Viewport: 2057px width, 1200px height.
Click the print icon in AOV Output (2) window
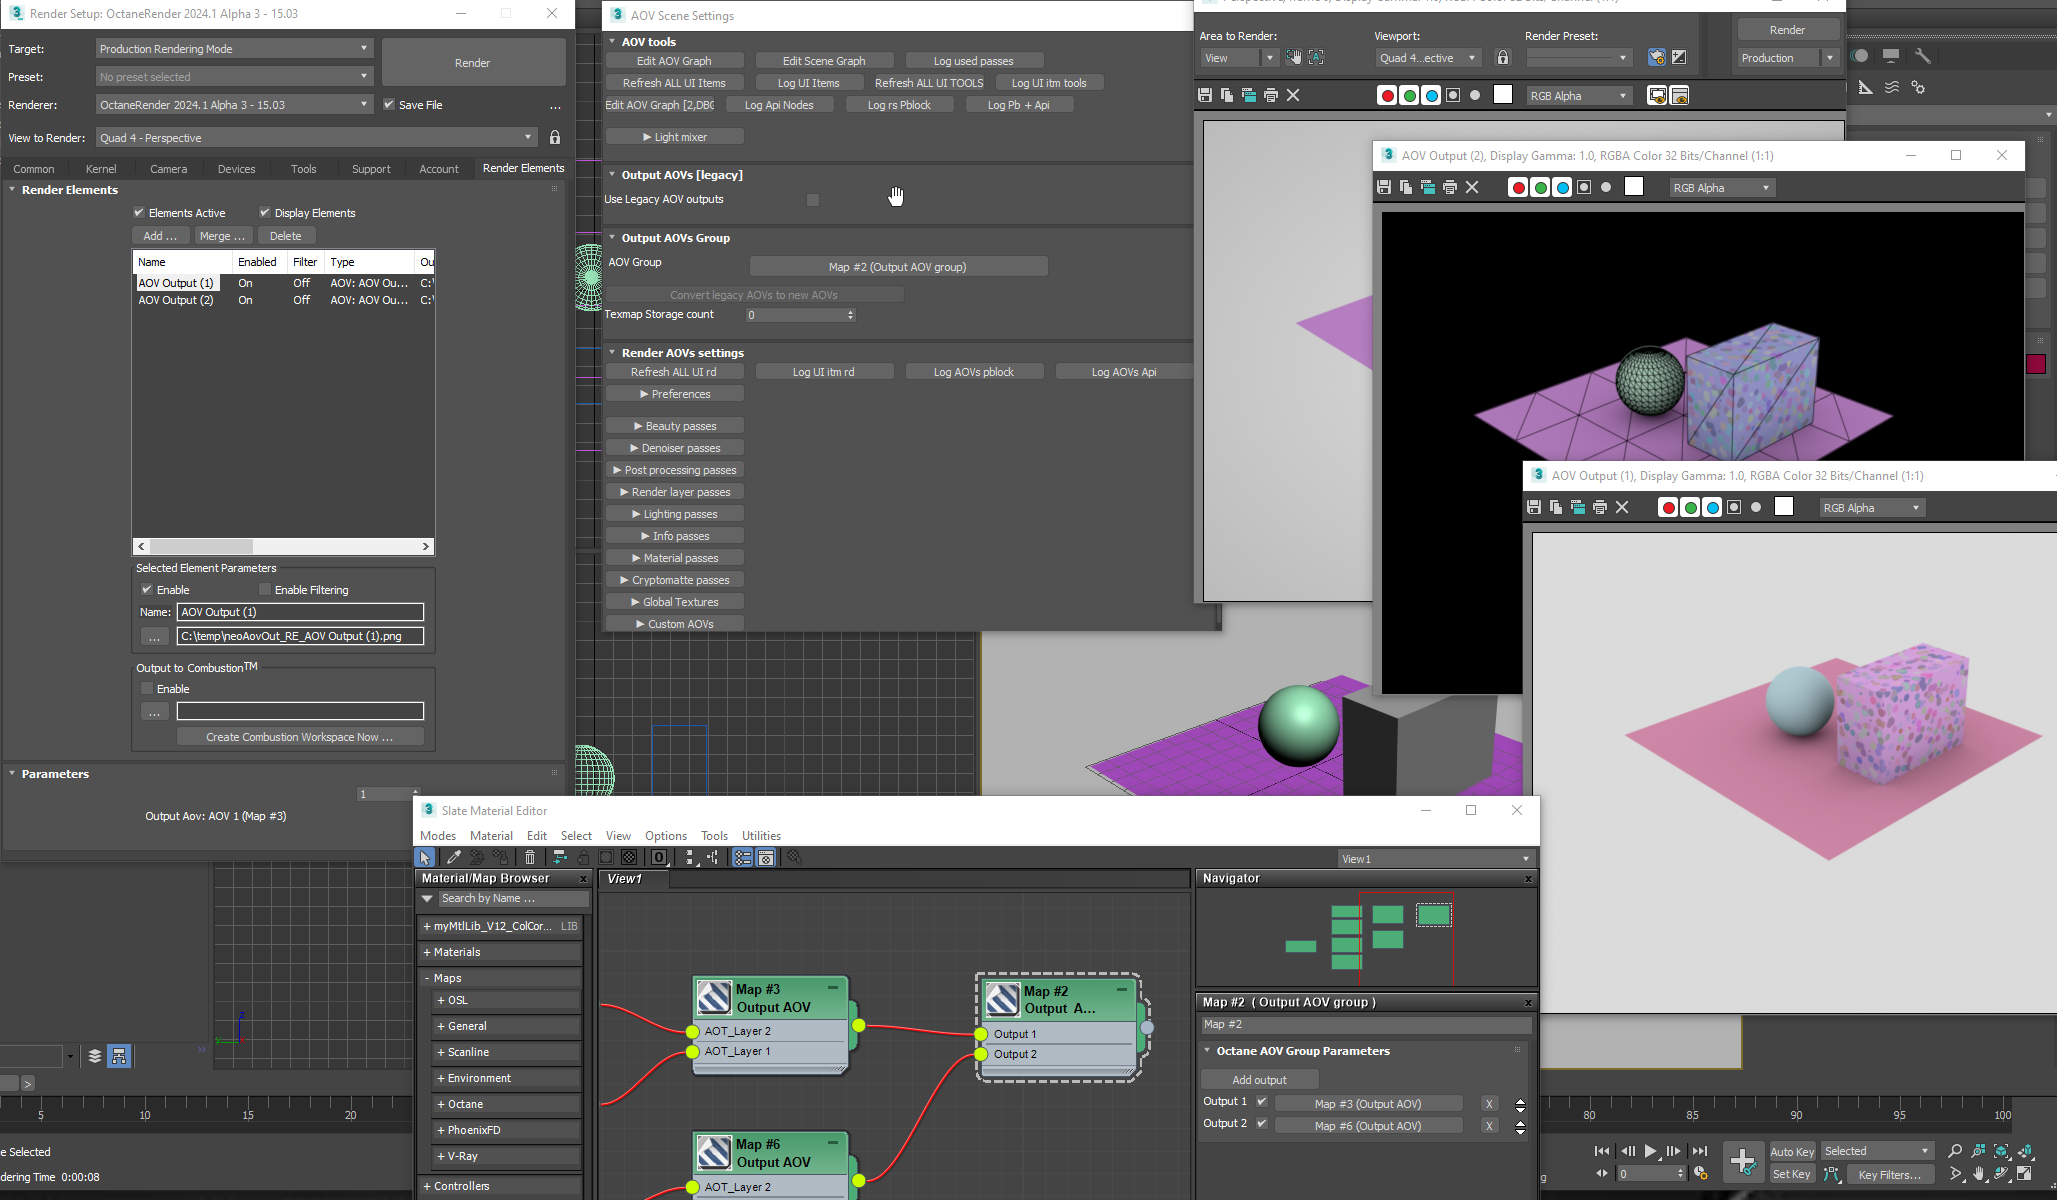[1450, 188]
